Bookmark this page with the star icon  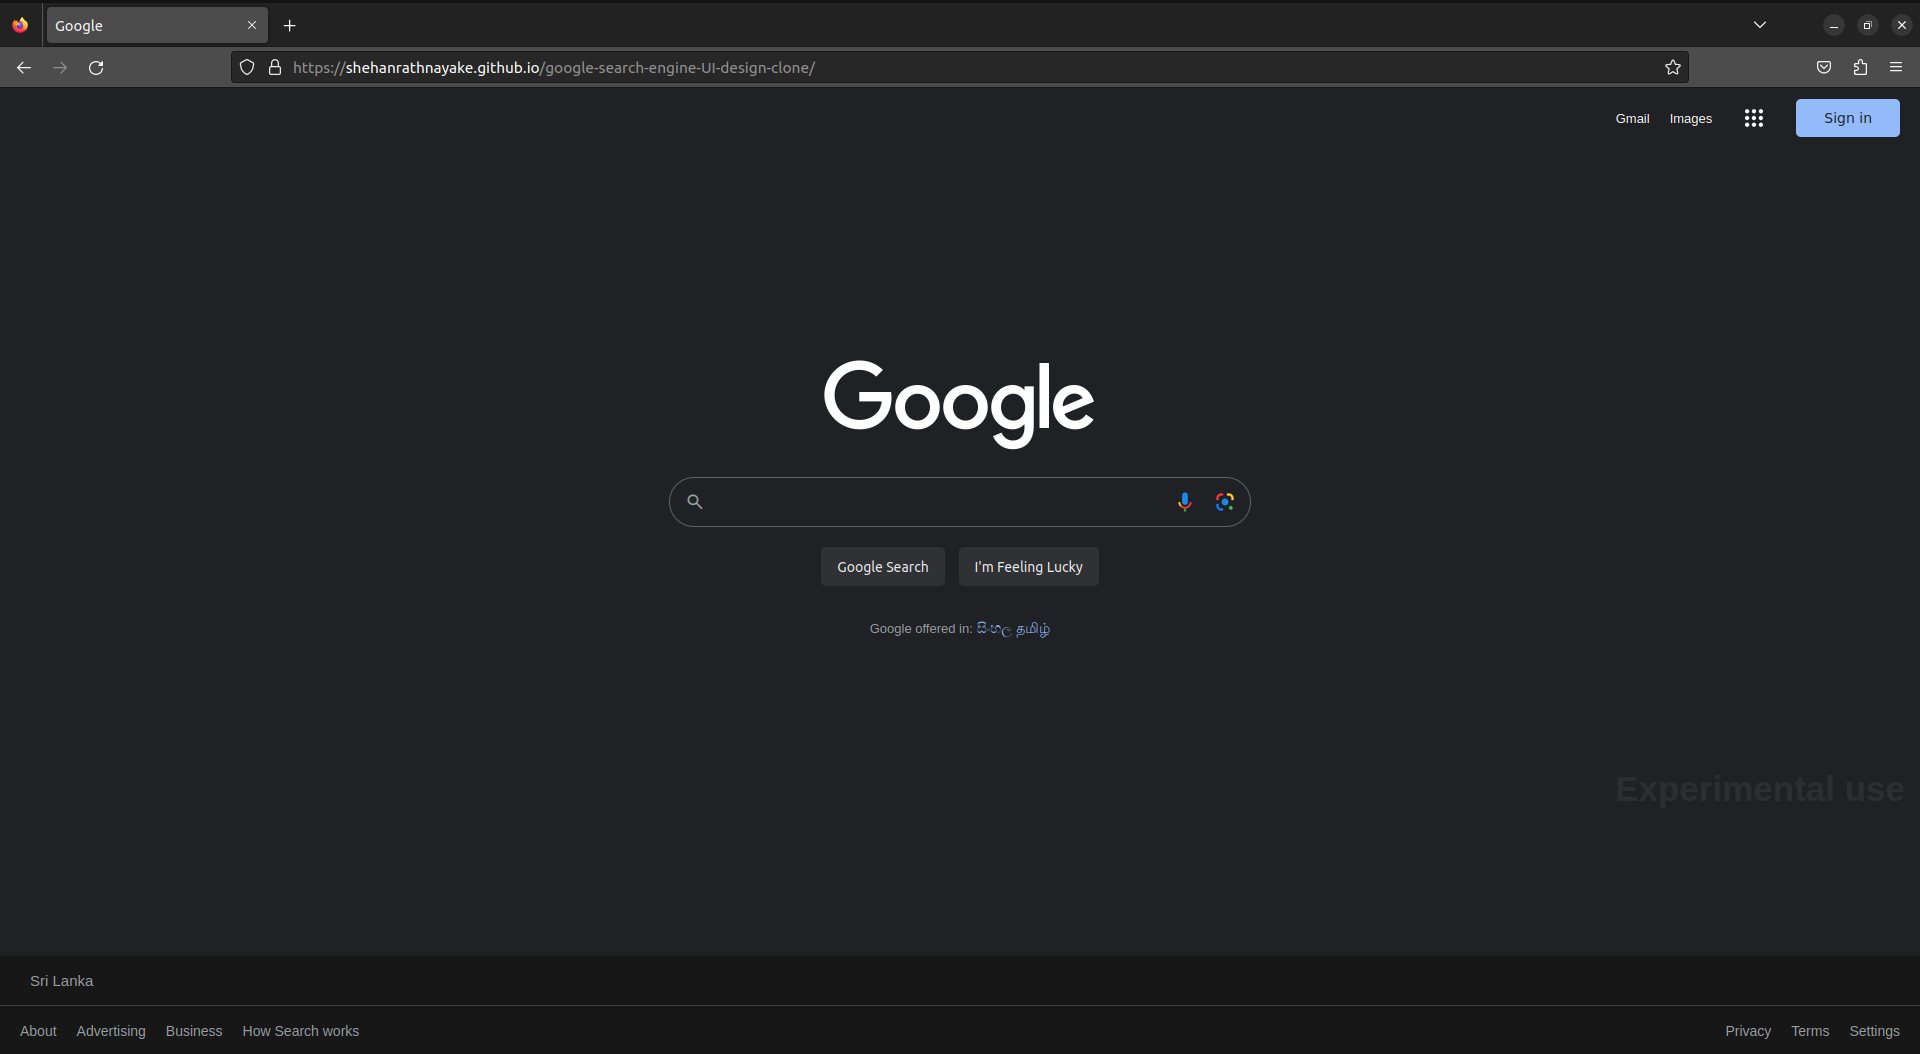pos(1673,68)
